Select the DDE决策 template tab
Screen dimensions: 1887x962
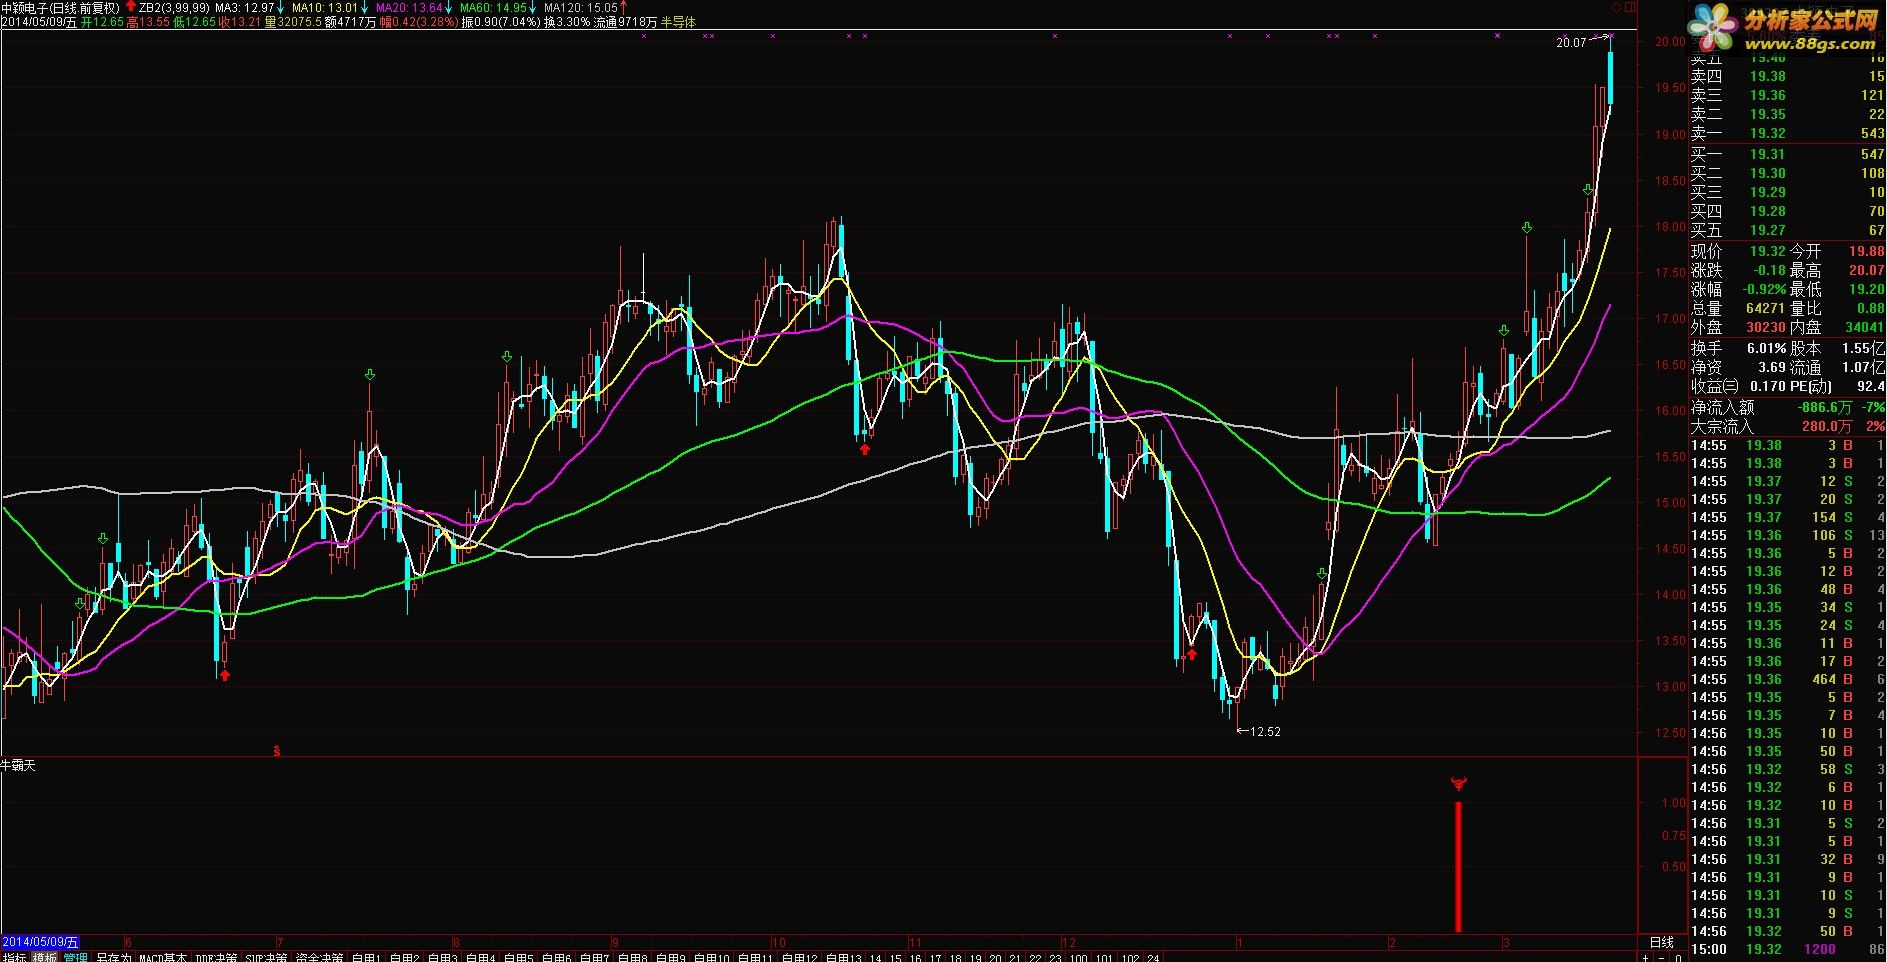click(216, 957)
